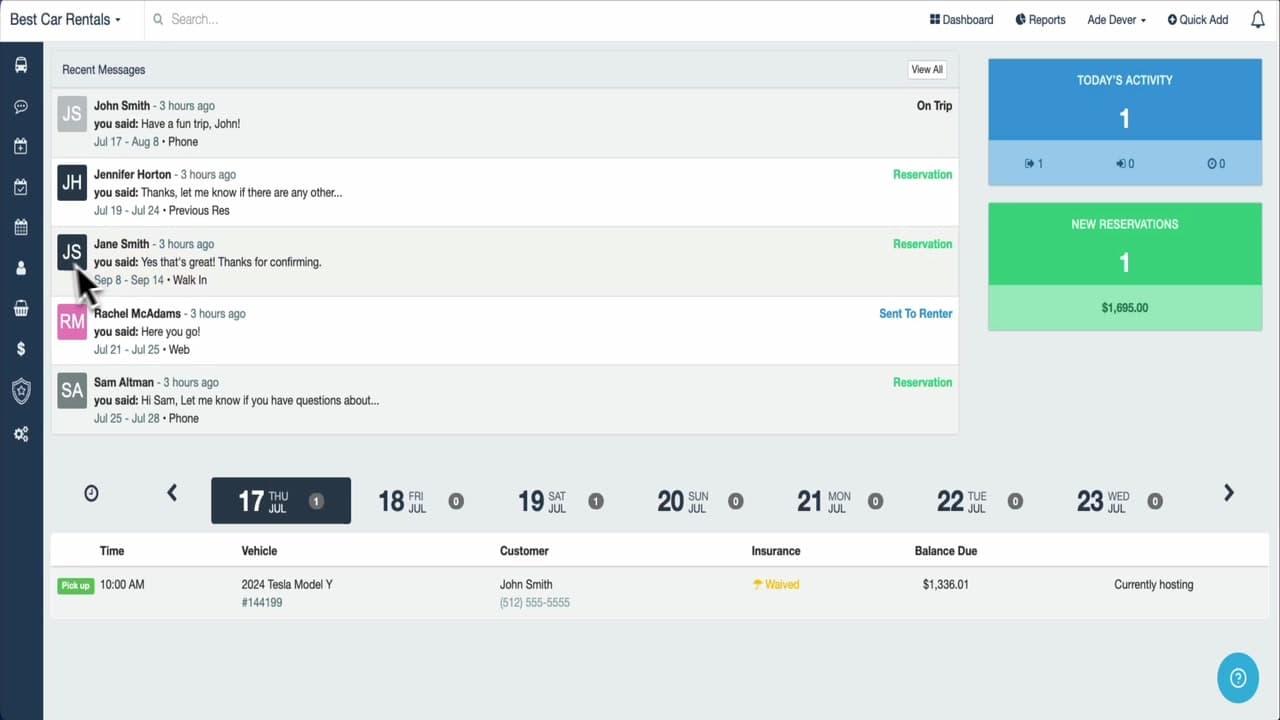Open the Vehicles section from the sidebar
This screenshot has width=1280, height=720.
click(21, 64)
